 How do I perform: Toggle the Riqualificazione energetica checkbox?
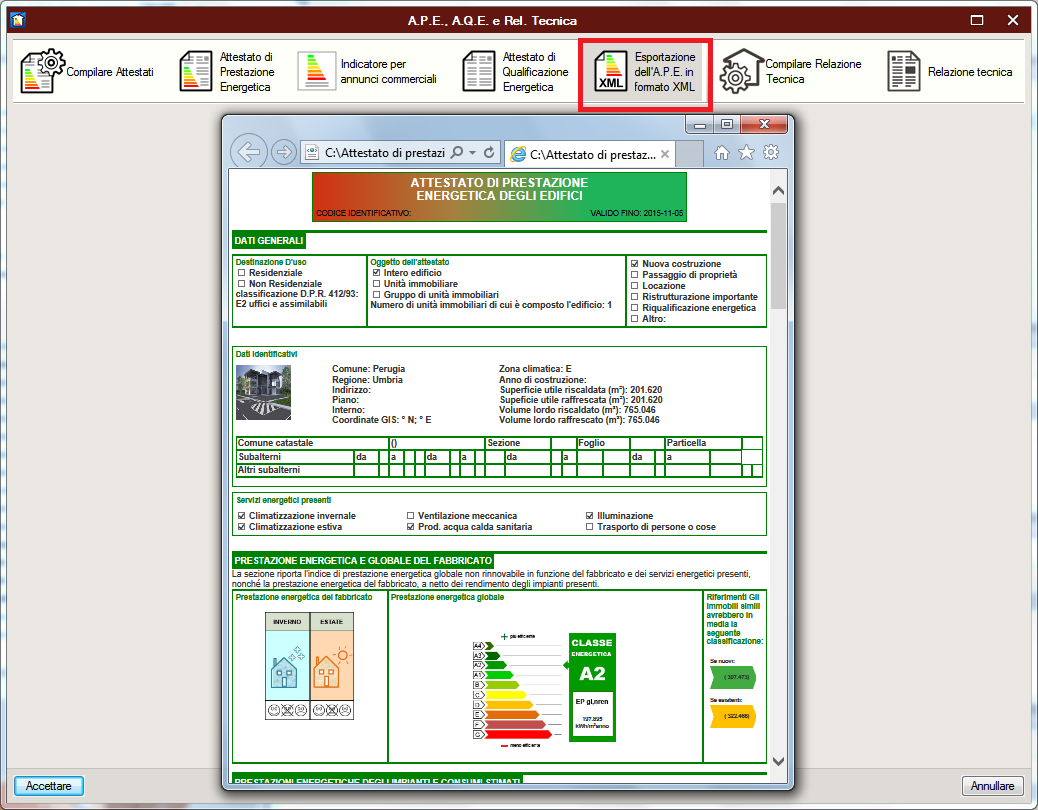(635, 308)
